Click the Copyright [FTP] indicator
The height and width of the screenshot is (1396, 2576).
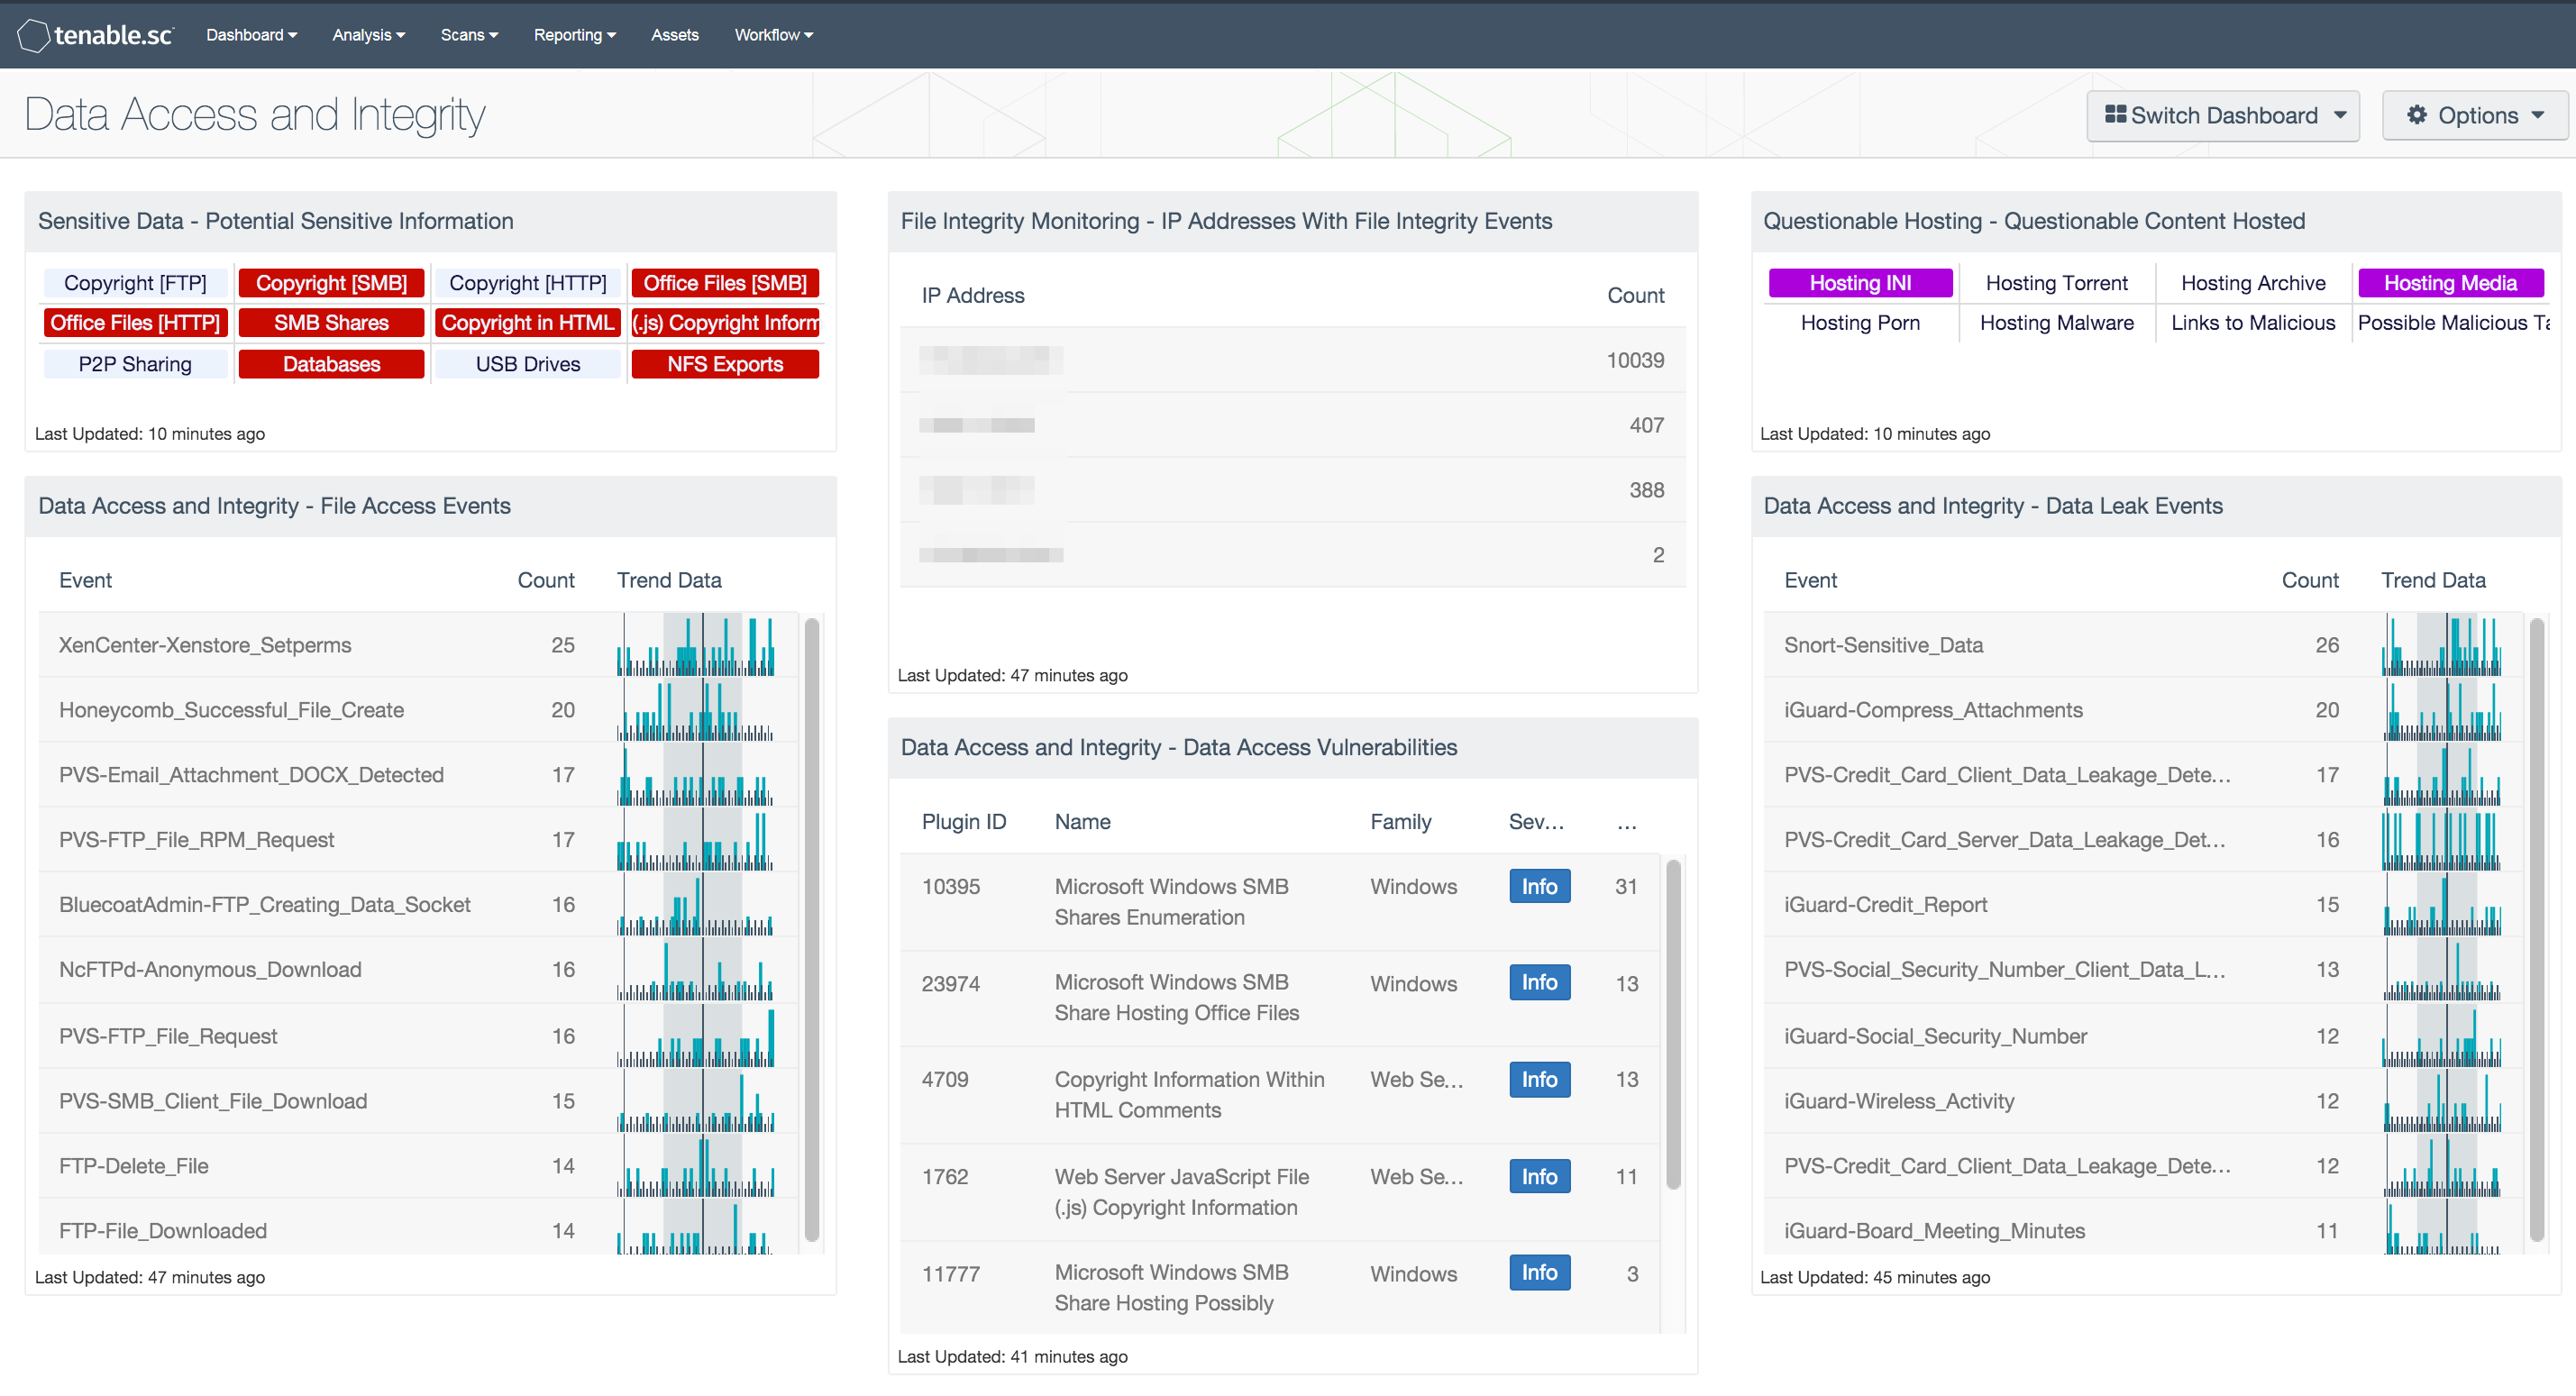pyautogui.click(x=135, y=283)
